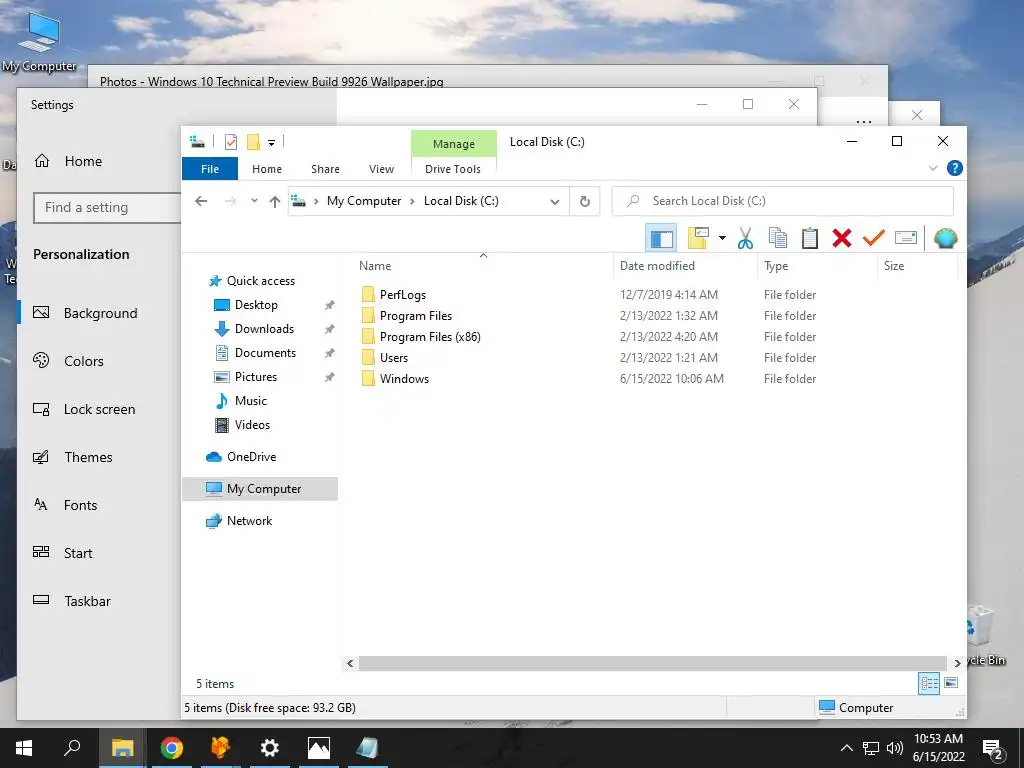Switch to large thumbnails view icon

[951, 683]
